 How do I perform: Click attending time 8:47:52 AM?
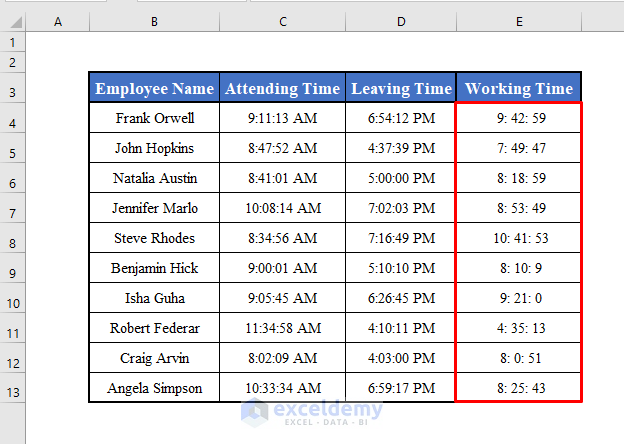(x=283, y=148)
